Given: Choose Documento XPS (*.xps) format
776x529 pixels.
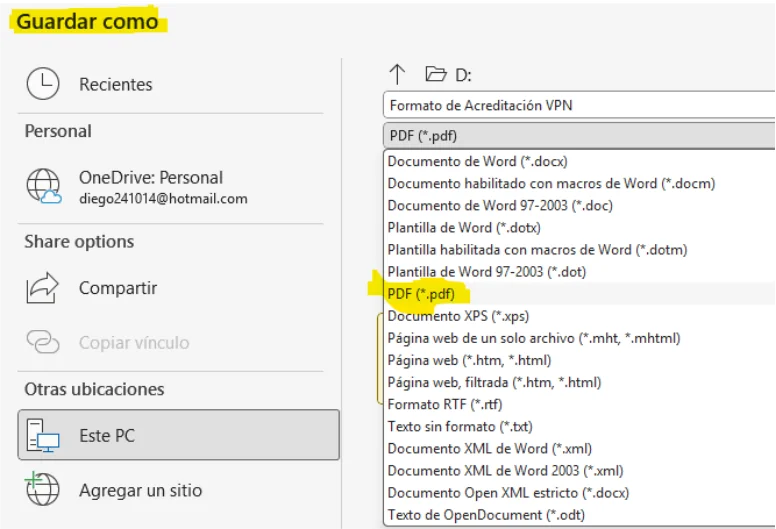Looking at the screenshot, I should tap(580, 316).
